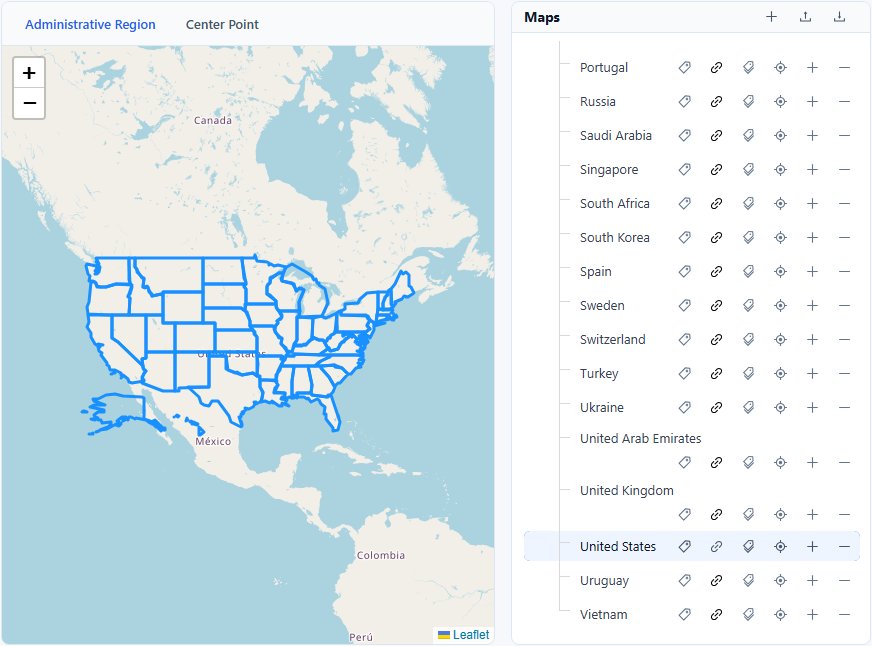The height and width of the screenshot is (646, 872).
Task: Click the plus icon for Turkey
Action: tap(812, 373)
